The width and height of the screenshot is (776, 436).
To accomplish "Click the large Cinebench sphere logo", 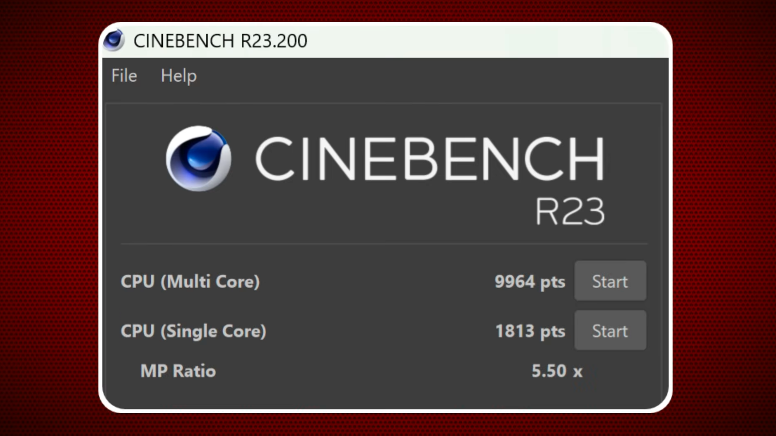I will click(198, 158).
